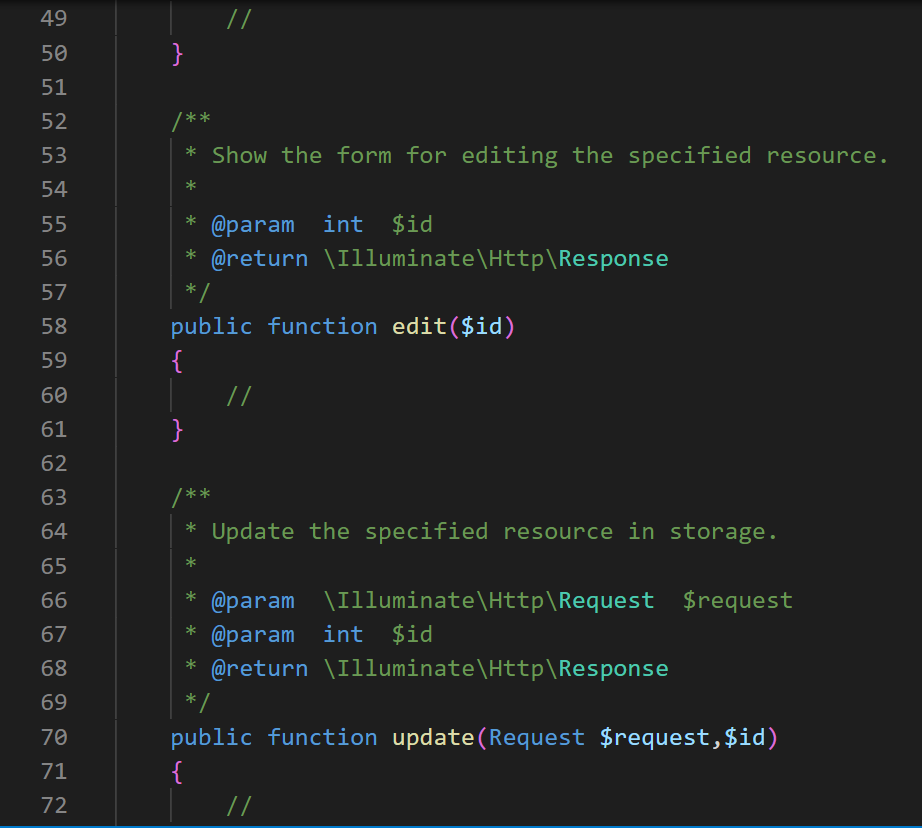Click the @return tag on line 56
922x828 pixels.
[x=259, y=259]
